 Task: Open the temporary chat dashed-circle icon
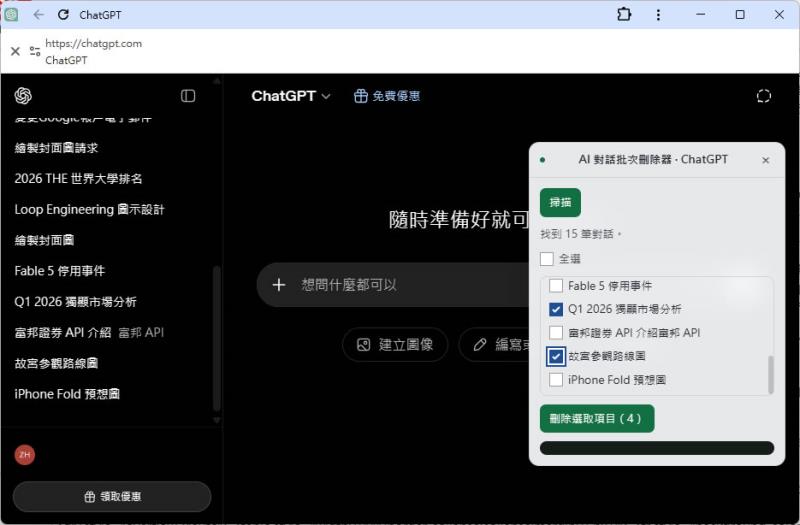point(763,96)
